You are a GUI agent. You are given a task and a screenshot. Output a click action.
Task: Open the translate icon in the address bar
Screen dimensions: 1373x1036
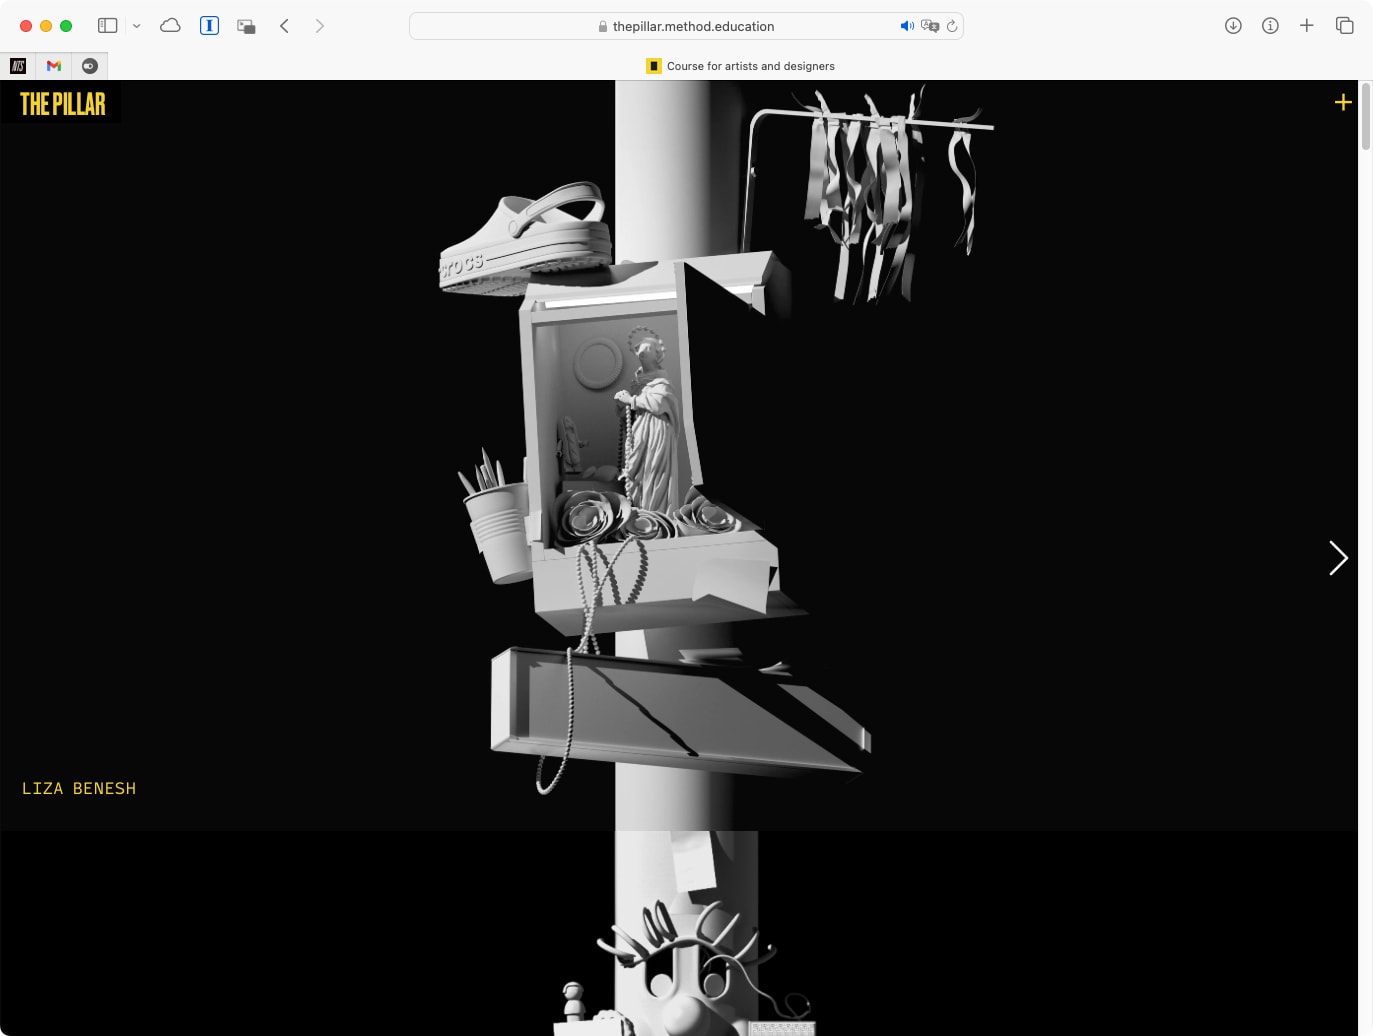click(930, 26)
